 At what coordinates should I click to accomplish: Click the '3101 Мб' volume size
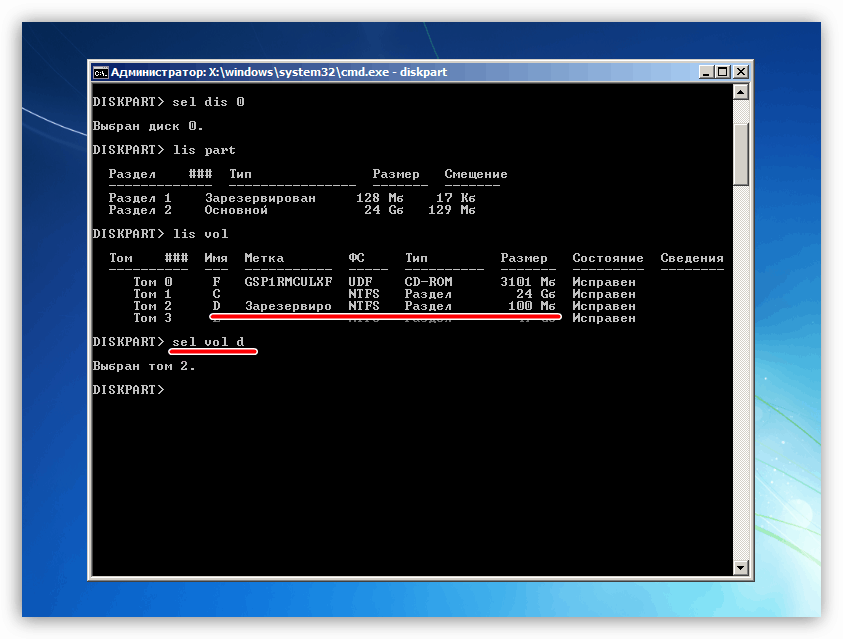pyautogui.click(x=528, y=282)
